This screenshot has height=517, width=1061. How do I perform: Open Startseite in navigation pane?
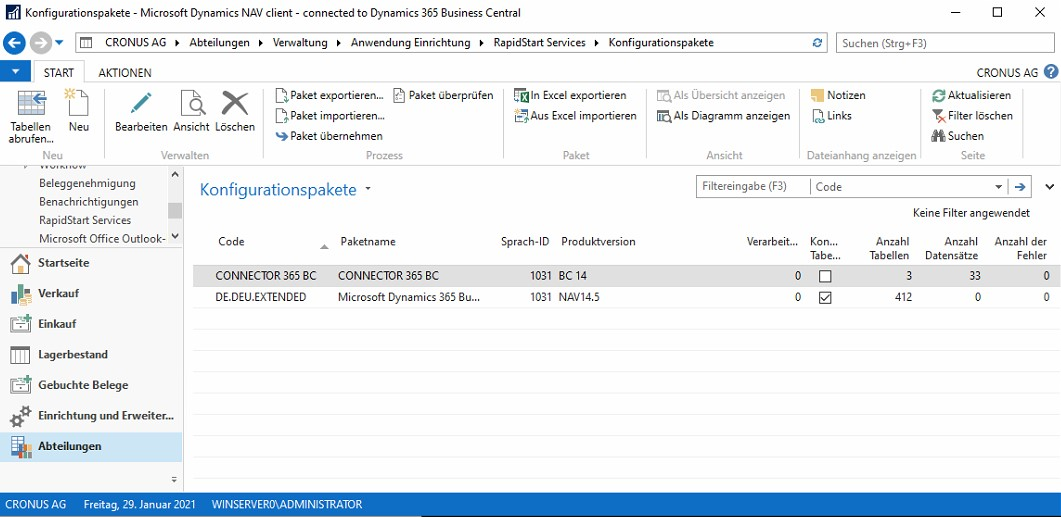click(x=91, y=263)
